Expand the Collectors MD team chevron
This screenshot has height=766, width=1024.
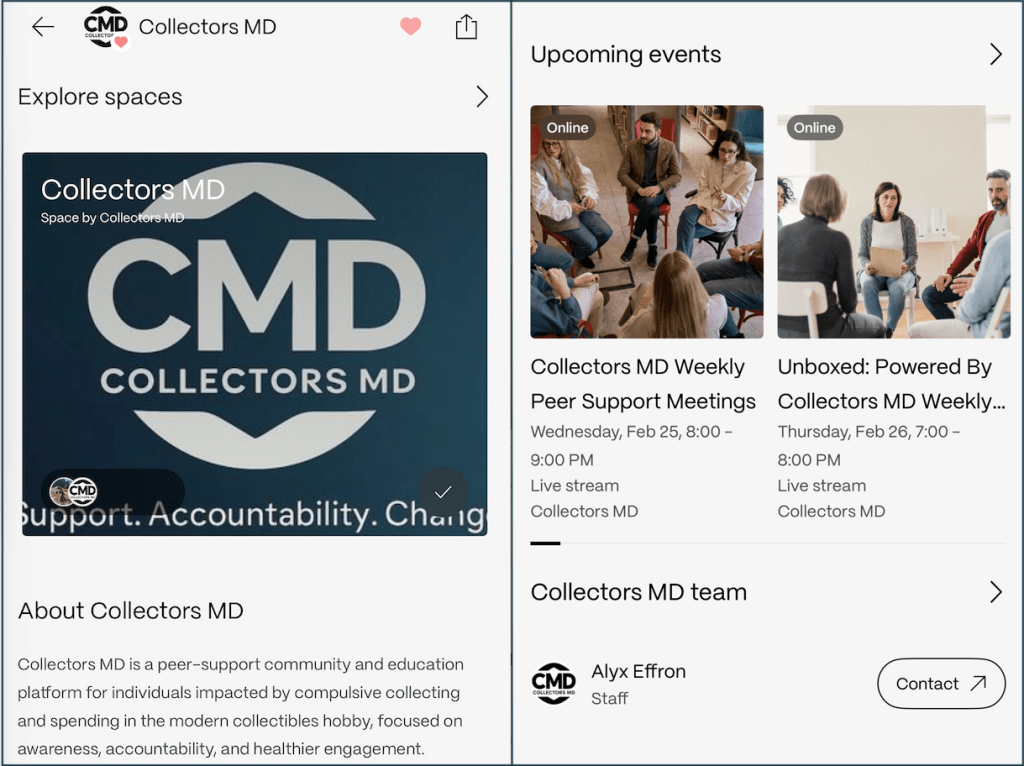(x=995, y=592)
